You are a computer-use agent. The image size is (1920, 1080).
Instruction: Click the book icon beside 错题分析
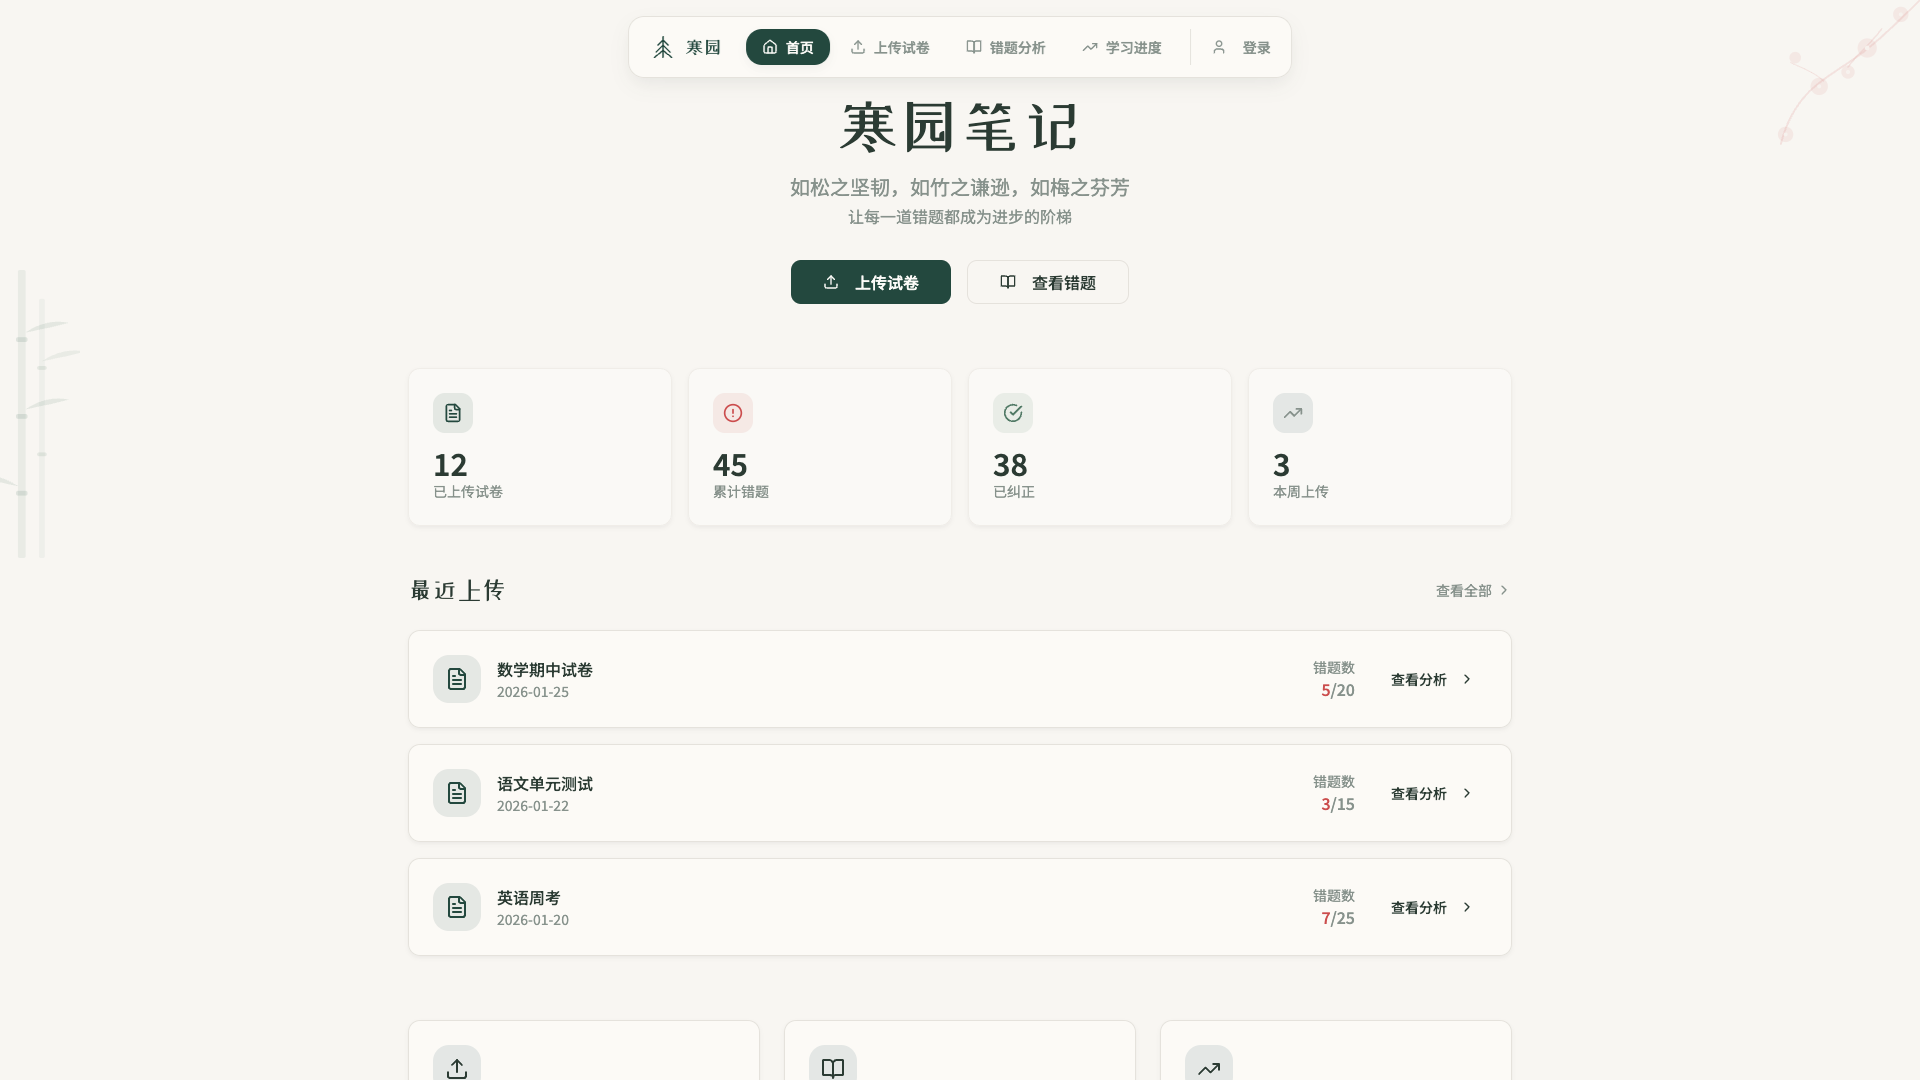click(974, 47)
